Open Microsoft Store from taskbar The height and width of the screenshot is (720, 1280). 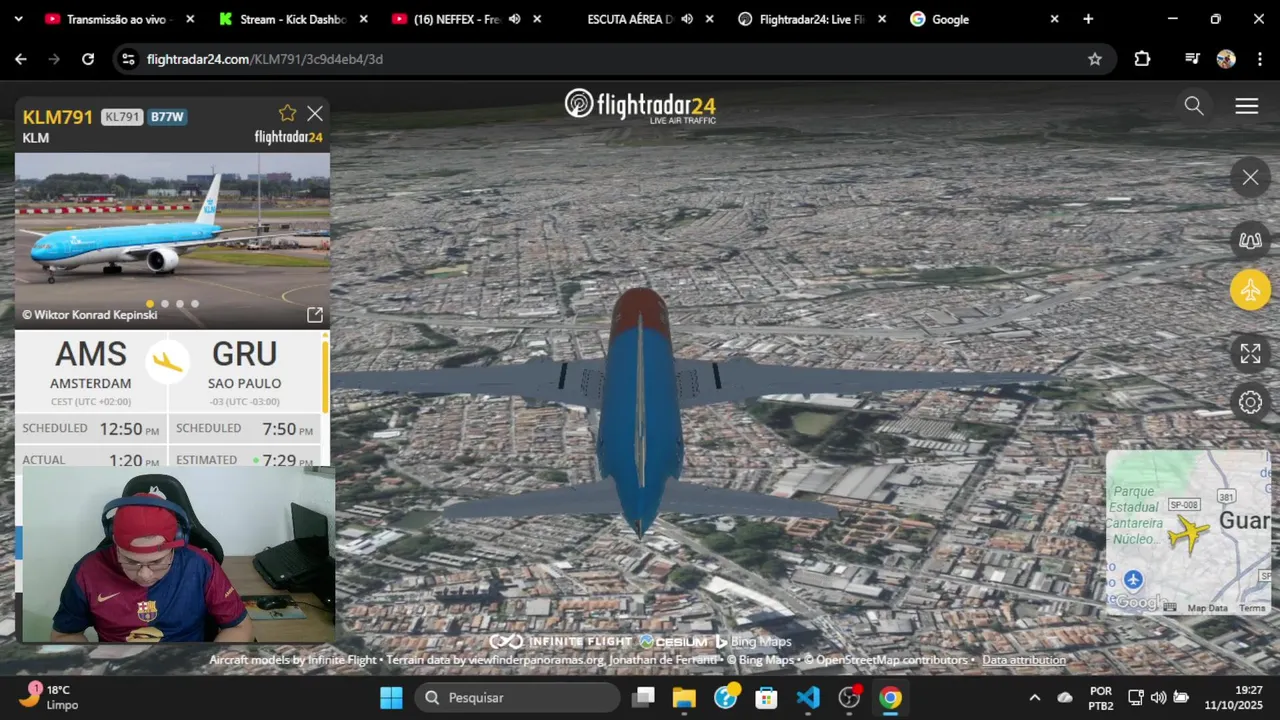[766, 697]
